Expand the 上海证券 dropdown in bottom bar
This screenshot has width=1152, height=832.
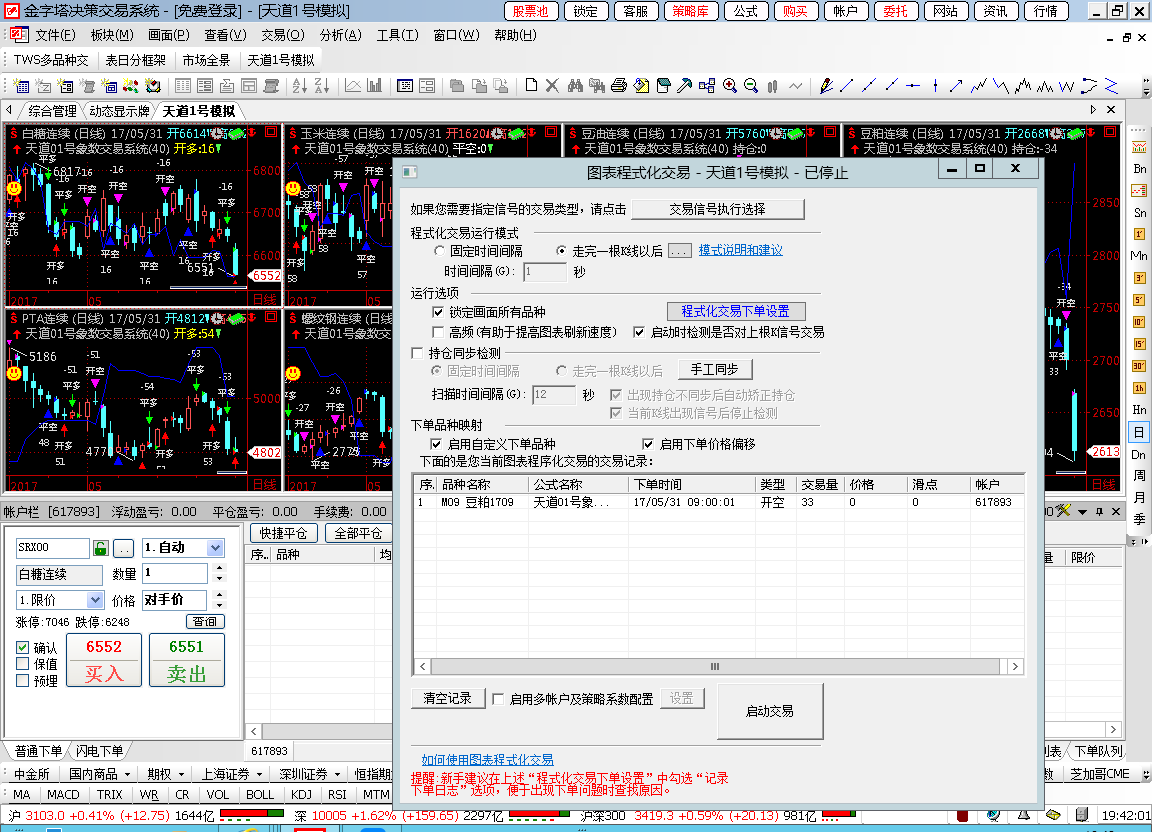[x=259, y=774]
